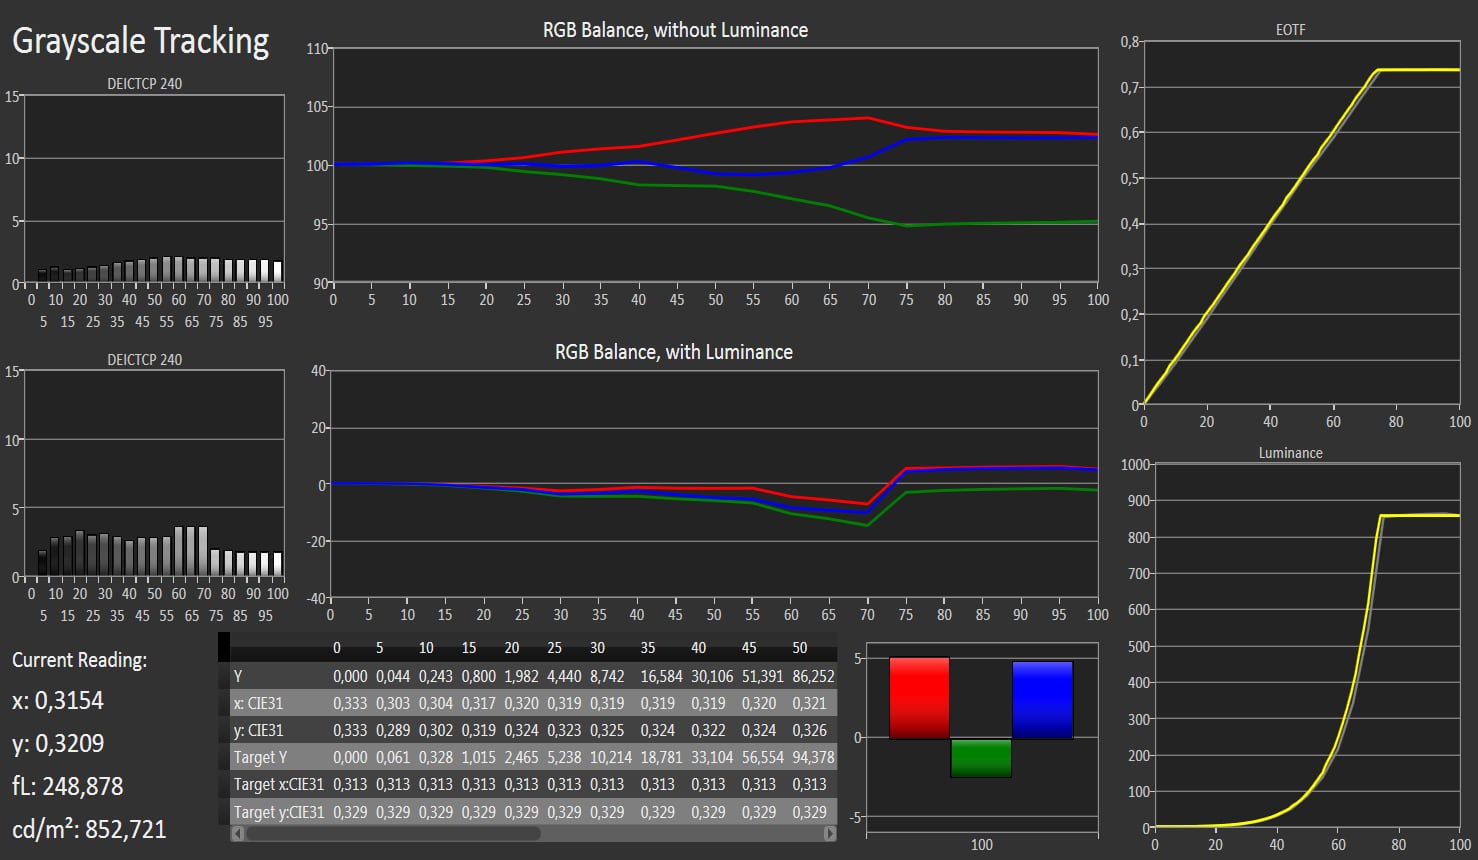Click the Target Y row label
The height and width of the screenshot is (860, 1478).
click(260, 758)
